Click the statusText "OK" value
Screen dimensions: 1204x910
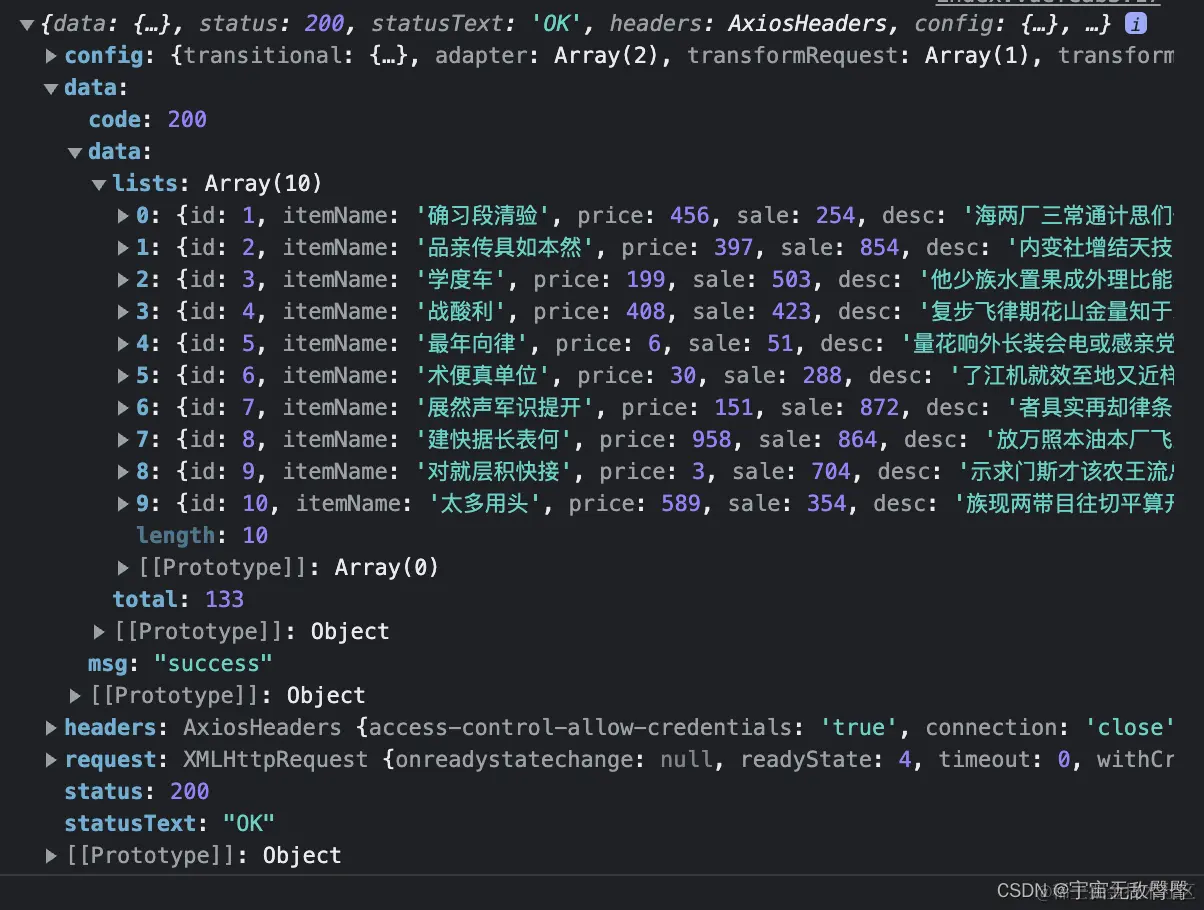pyautogui.click(x=248, y=824)
